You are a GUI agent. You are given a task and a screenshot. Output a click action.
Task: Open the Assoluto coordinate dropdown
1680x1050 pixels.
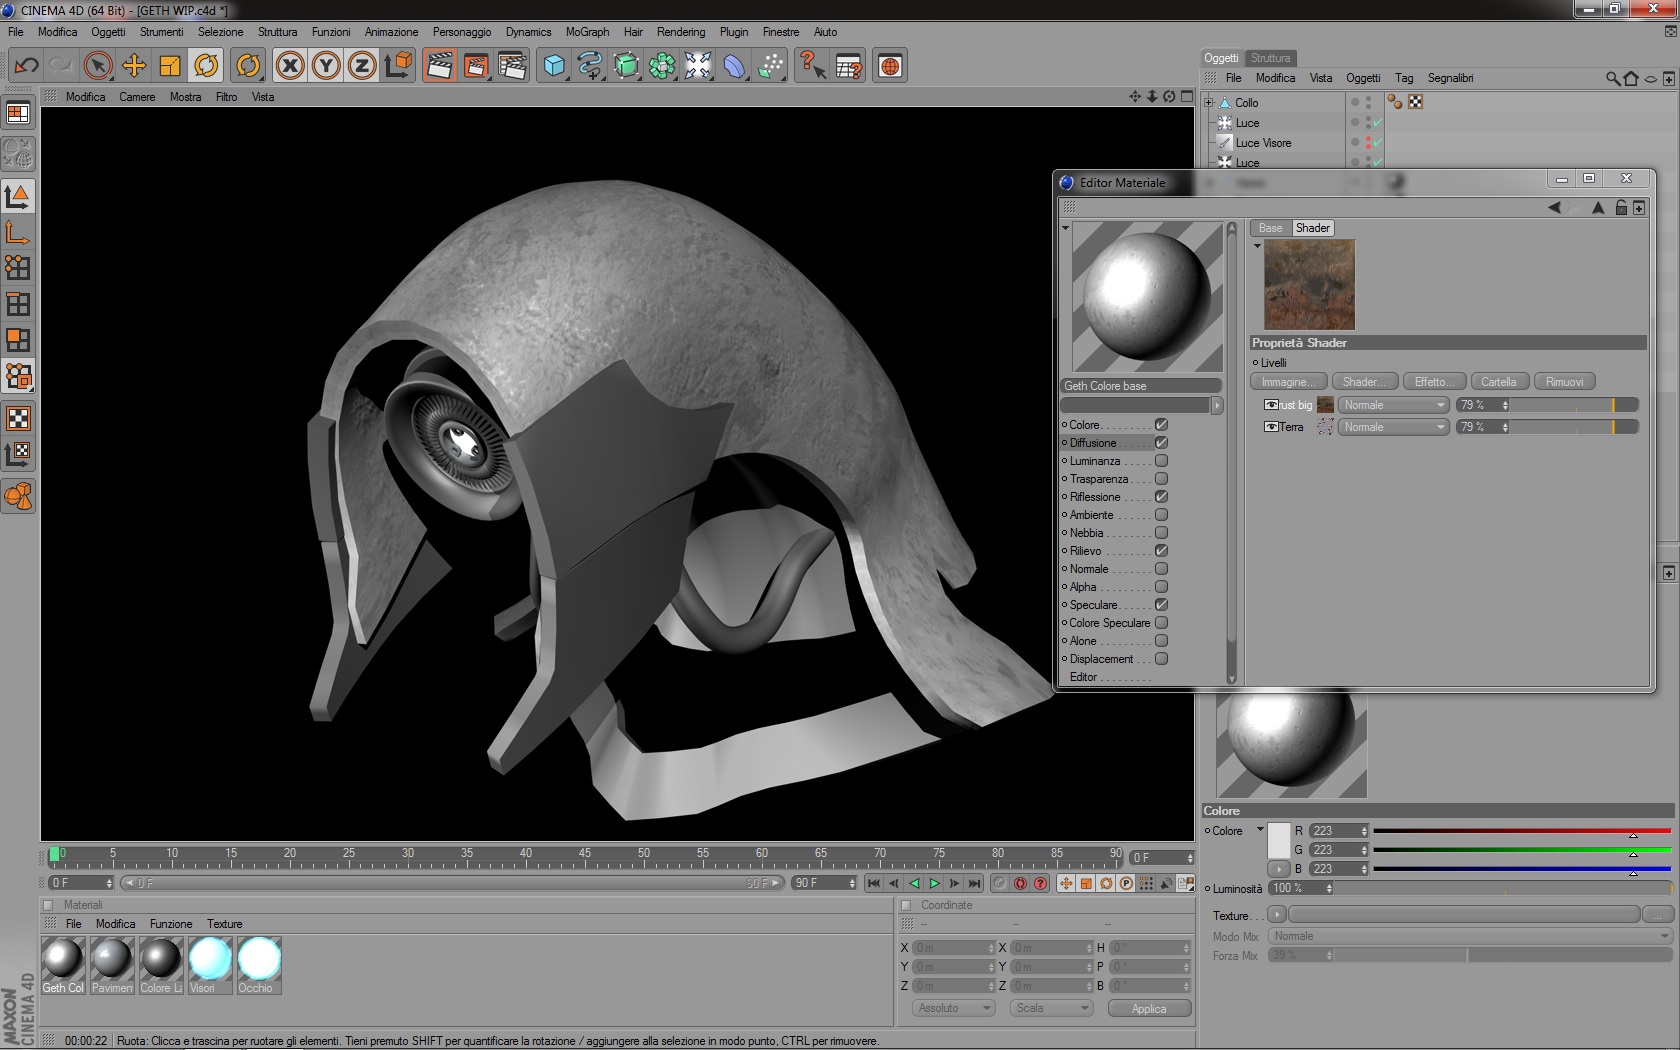click(x=953, y=1008)
